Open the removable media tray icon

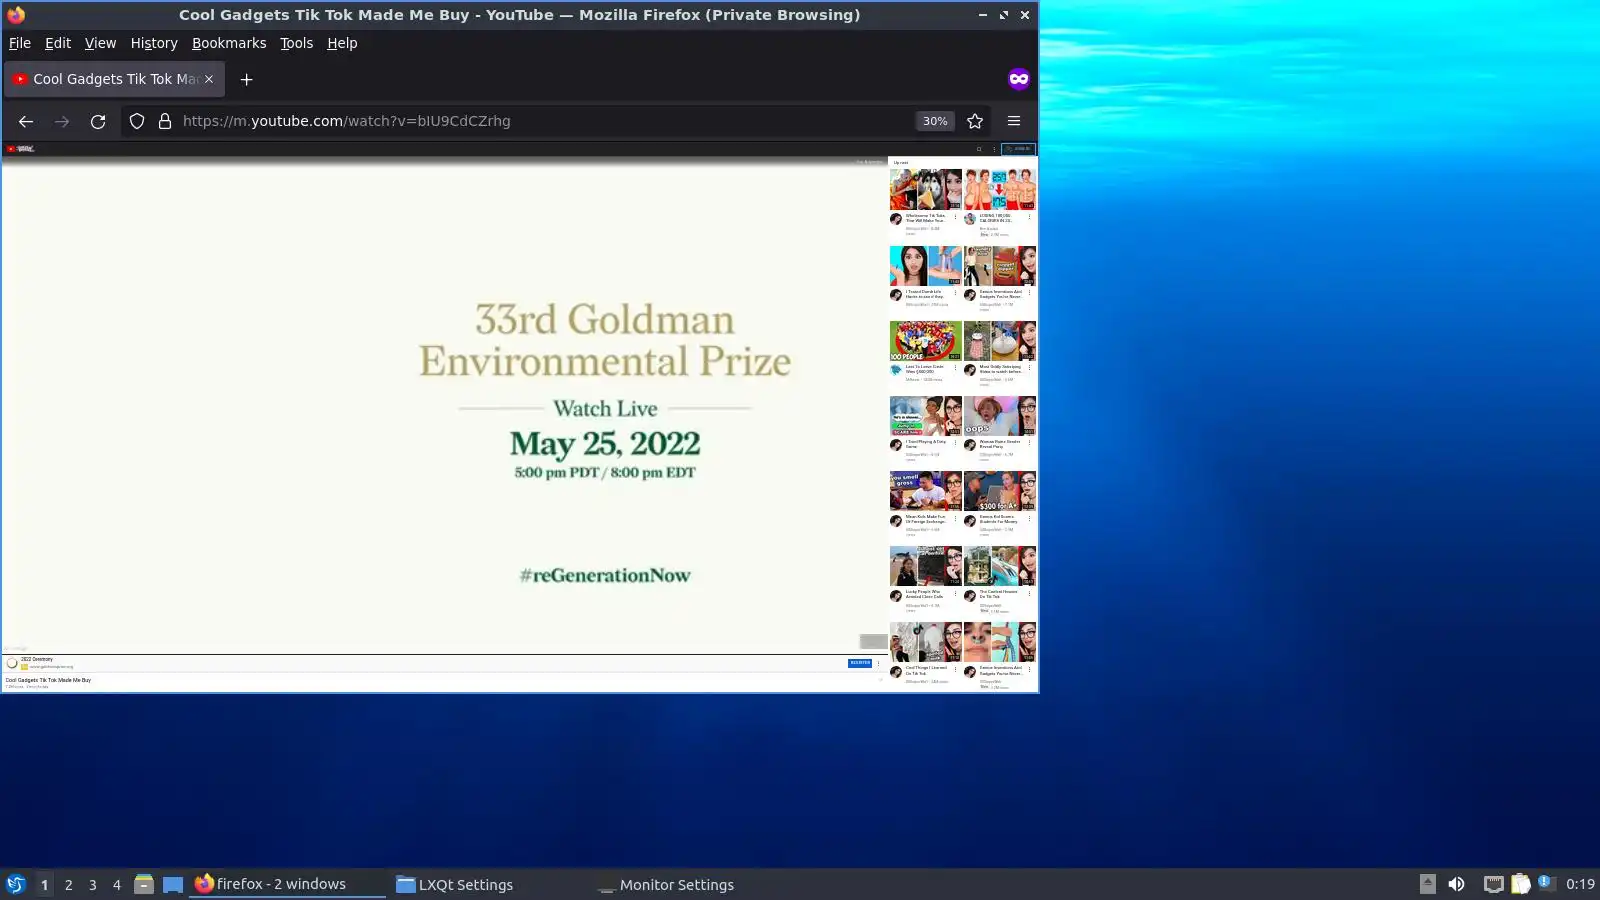coord(1428,884)
